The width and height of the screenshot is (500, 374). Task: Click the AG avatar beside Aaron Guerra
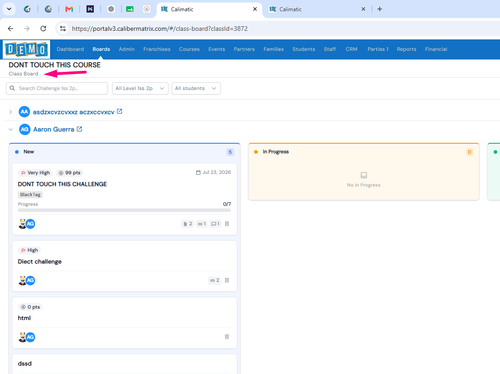[x=24, y=129]
